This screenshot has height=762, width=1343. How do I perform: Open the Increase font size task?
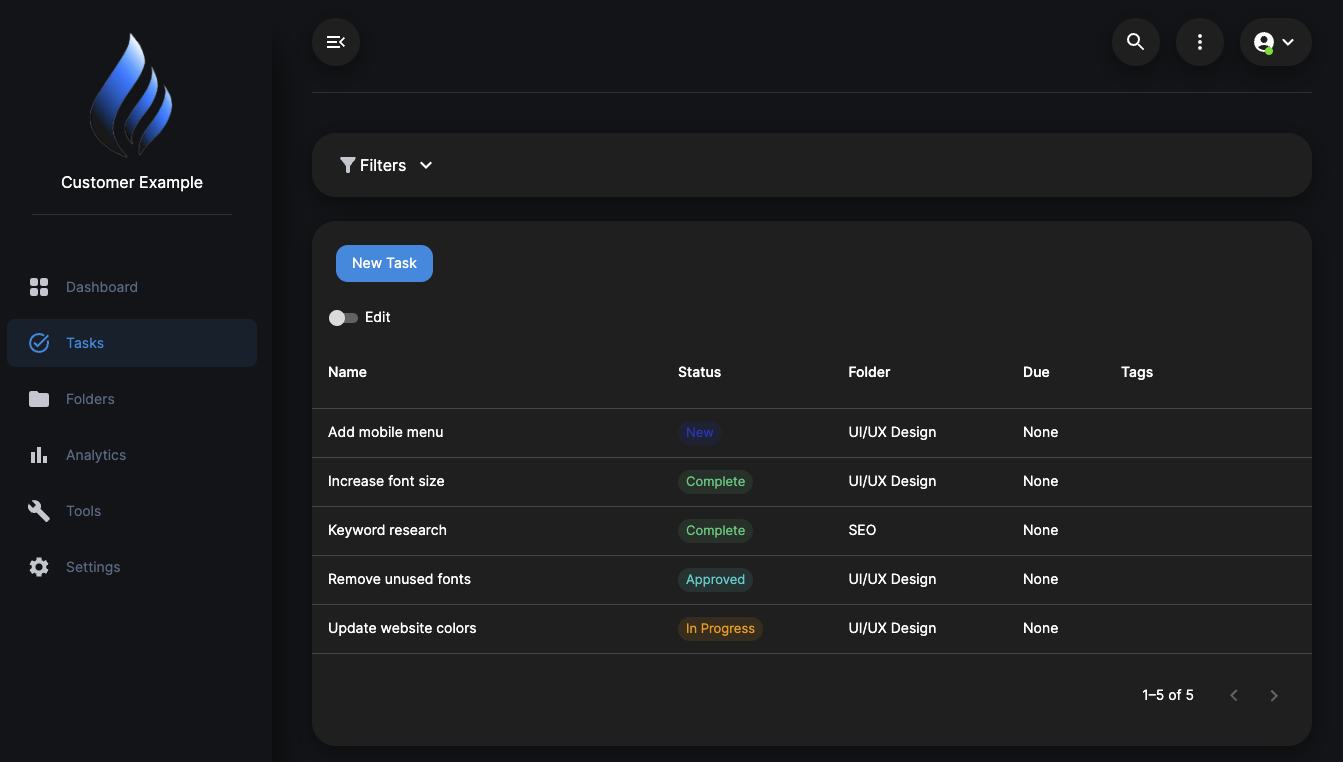[386, 481]
